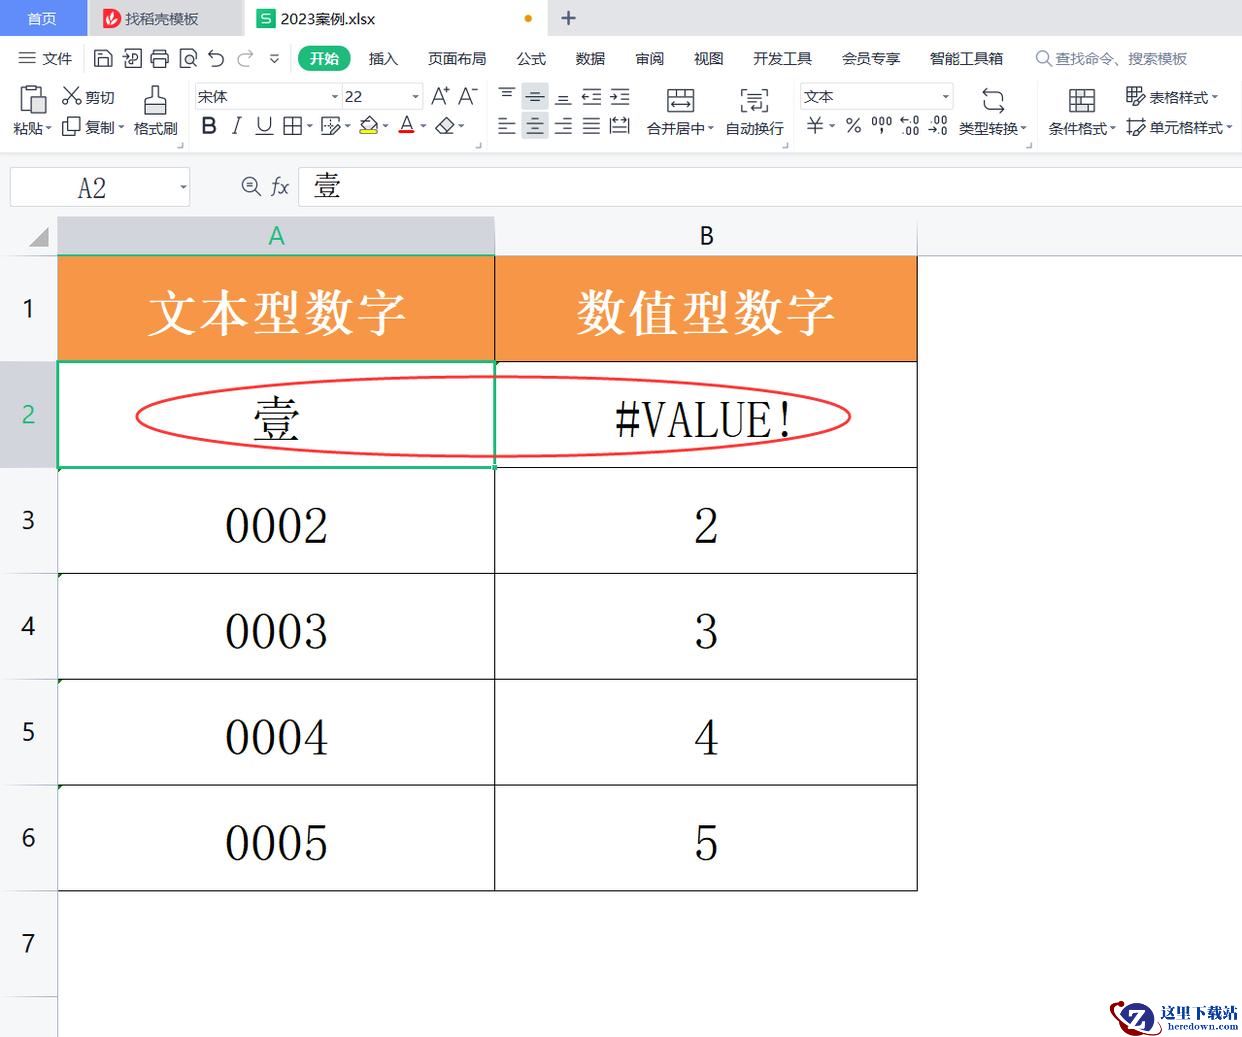Screen dimensions: 1242x1037
Task: Open the number format 文本 dropdown
Action: pyautogui.click(x=945, y=96)
